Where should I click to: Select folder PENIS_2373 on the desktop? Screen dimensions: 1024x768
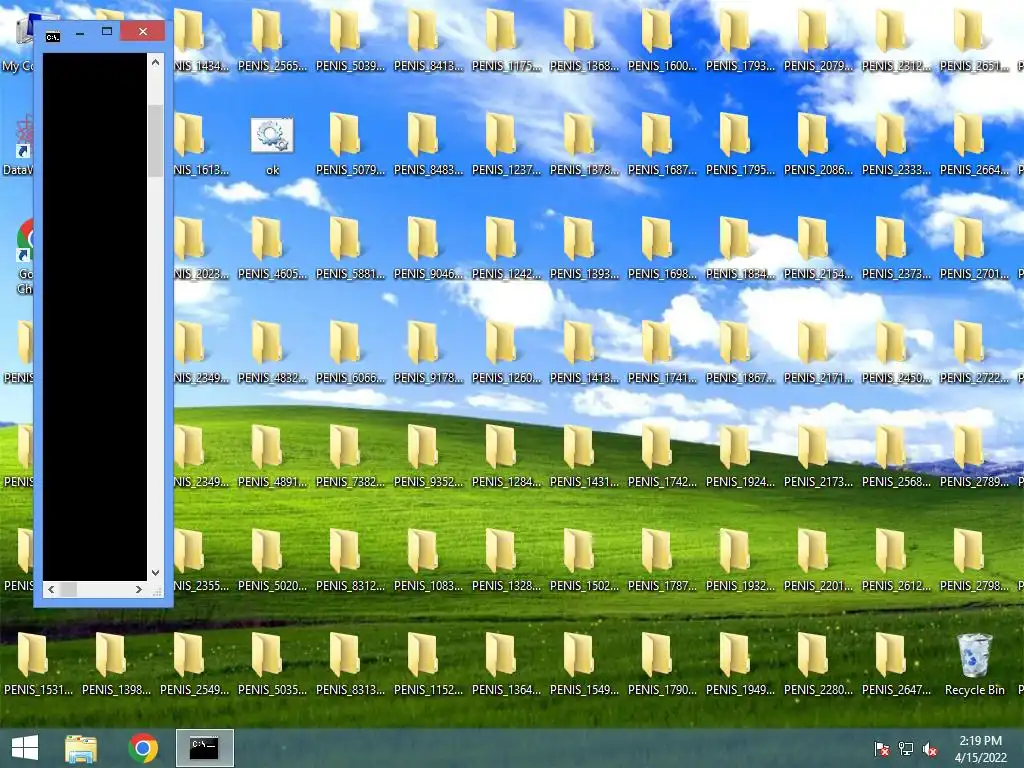pyautogui.click(x=896, y=248)
